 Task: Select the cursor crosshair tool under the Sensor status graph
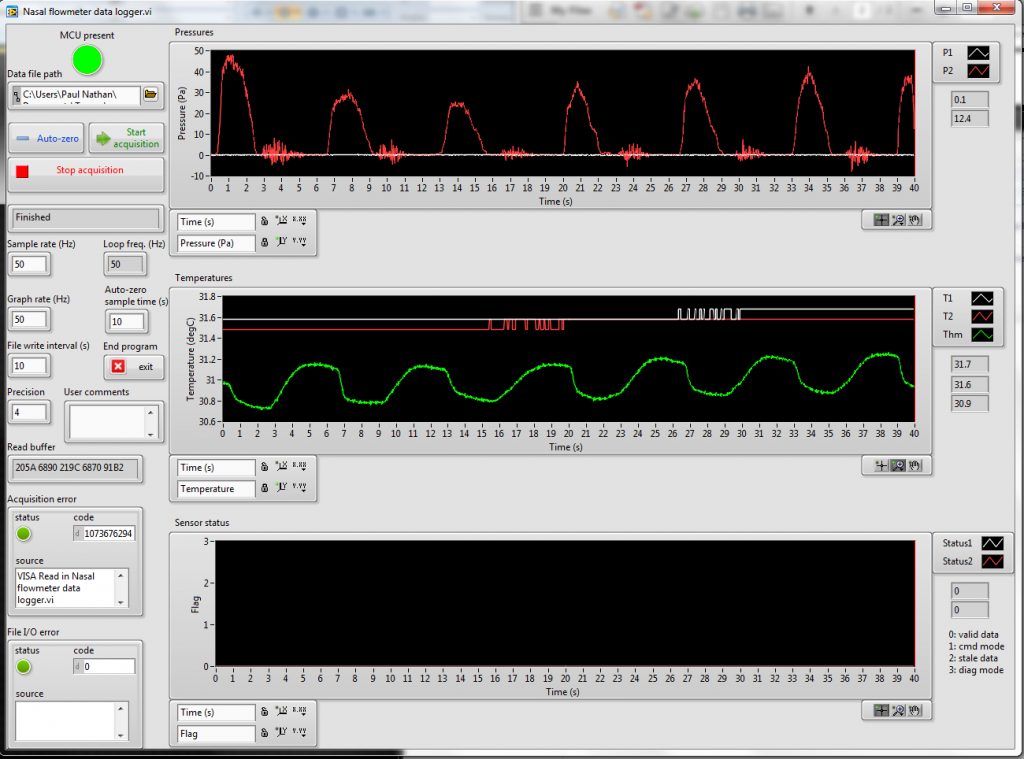click(881, 710)
